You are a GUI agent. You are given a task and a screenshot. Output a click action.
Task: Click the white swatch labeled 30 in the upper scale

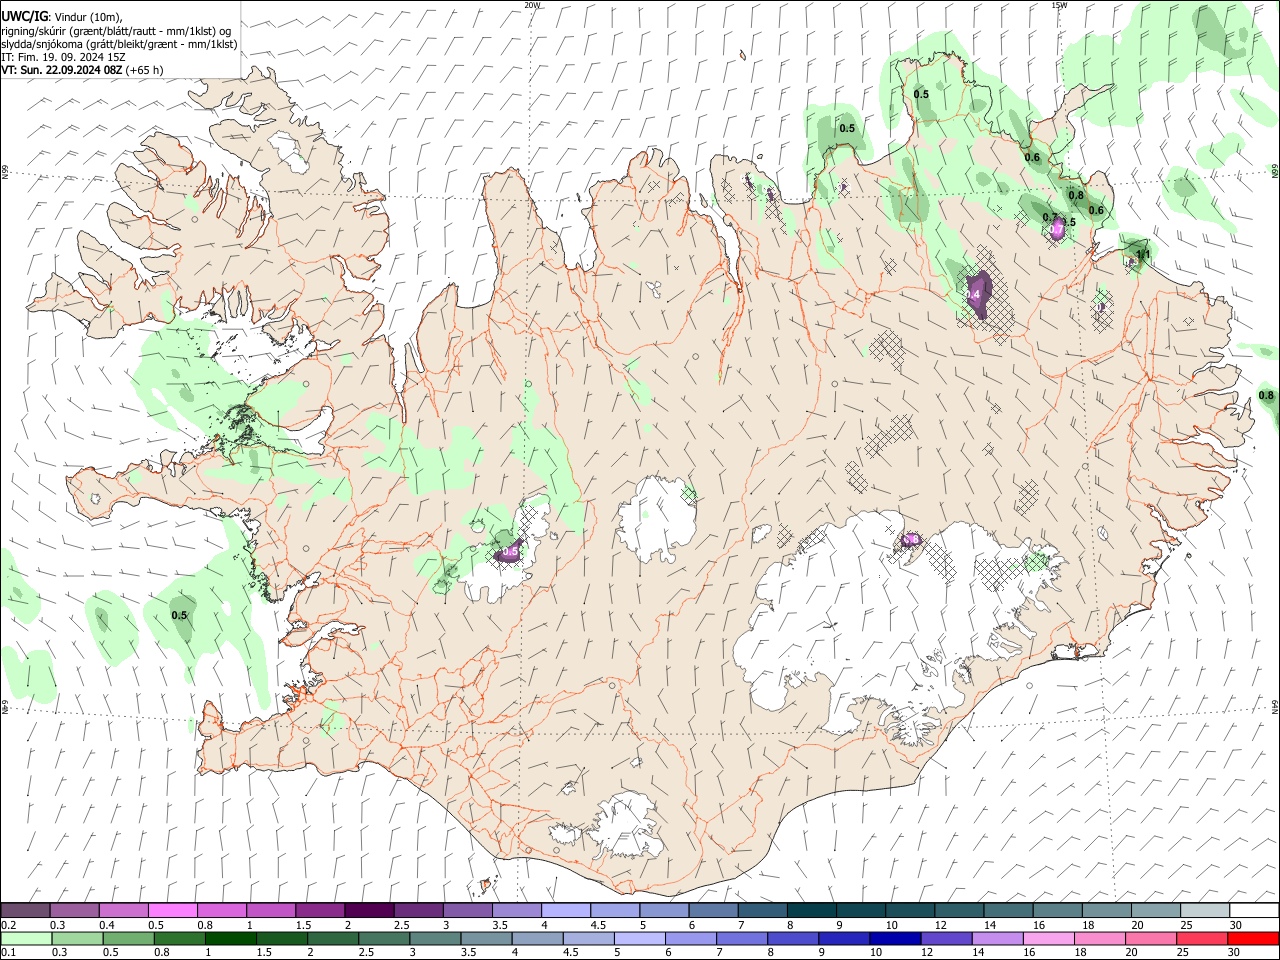[x=1254, y=911]
